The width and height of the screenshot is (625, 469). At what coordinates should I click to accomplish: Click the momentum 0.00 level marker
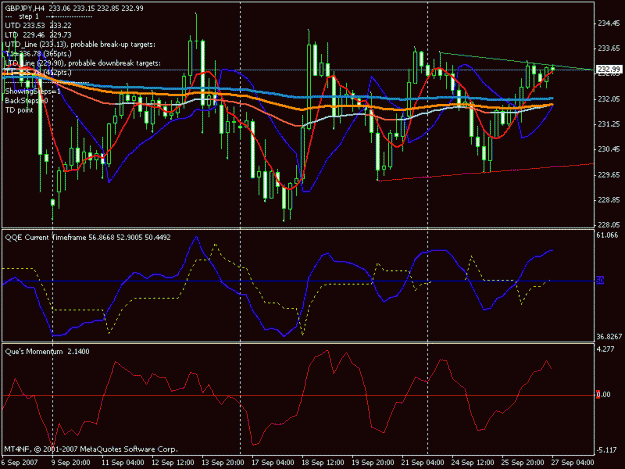click(x=603, y=394)
